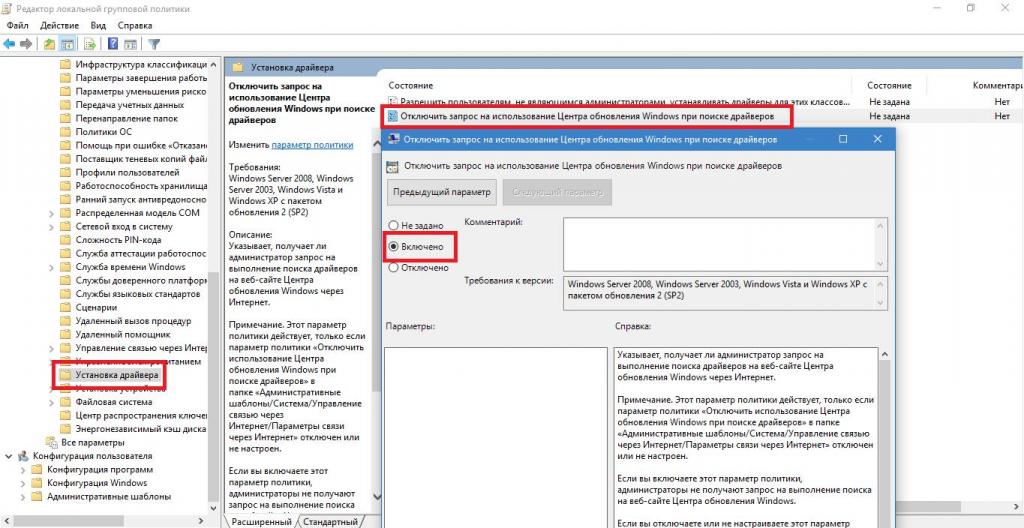
Task: Open the Справка menu
Action: point(135,25)
